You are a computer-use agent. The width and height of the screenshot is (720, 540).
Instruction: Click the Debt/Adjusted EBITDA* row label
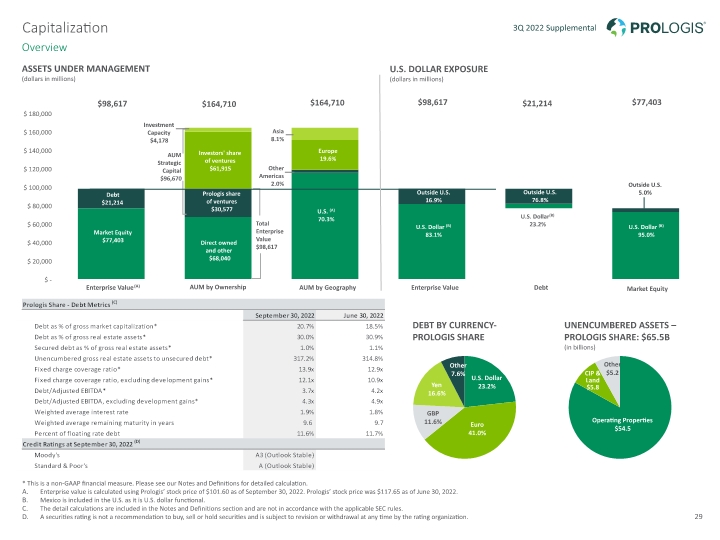(70, 391)
